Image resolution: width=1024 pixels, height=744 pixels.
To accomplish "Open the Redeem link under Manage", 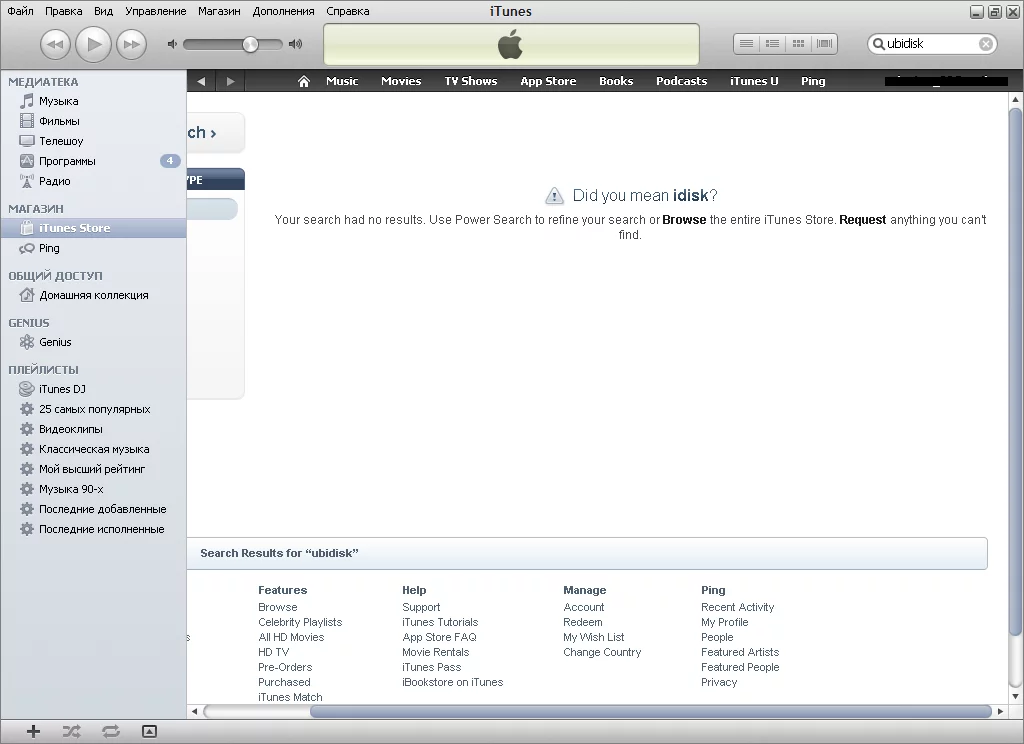I will click(x=583, y=623).
